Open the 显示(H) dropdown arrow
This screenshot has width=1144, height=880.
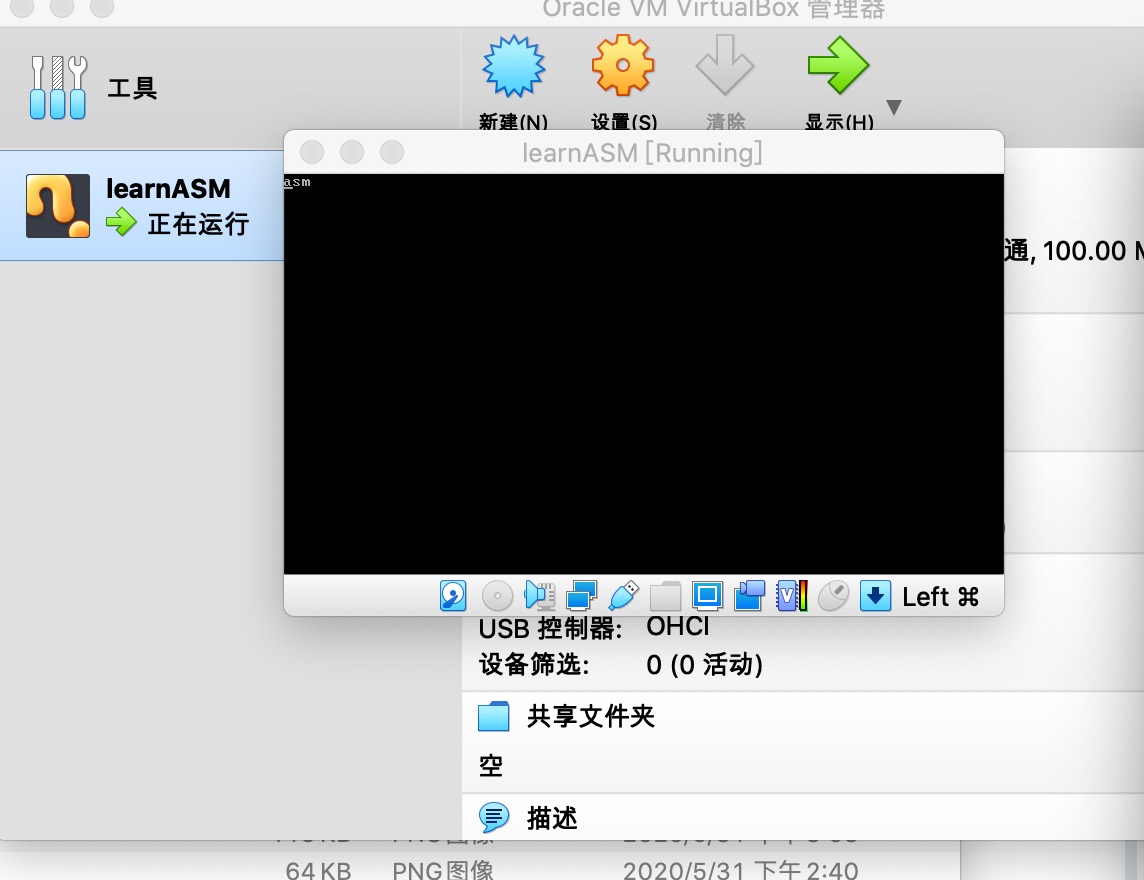tap(894, 106)
